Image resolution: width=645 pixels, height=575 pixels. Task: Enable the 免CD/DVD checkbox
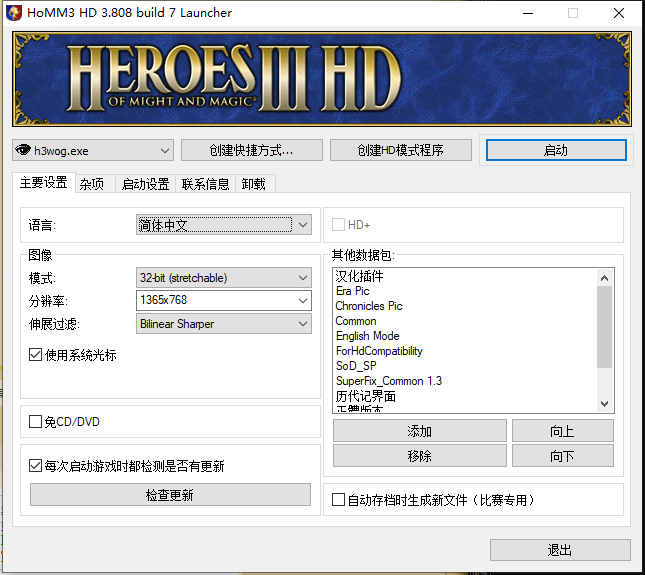click(35, 422)
